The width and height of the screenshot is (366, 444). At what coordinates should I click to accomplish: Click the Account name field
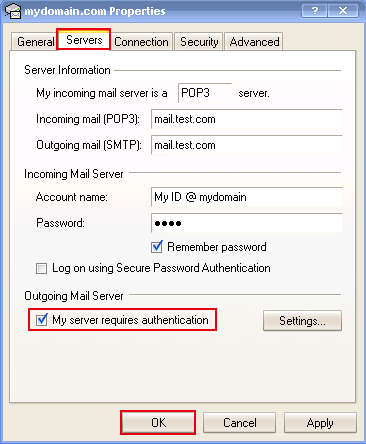pyautogui.click(x=247, y=197)
